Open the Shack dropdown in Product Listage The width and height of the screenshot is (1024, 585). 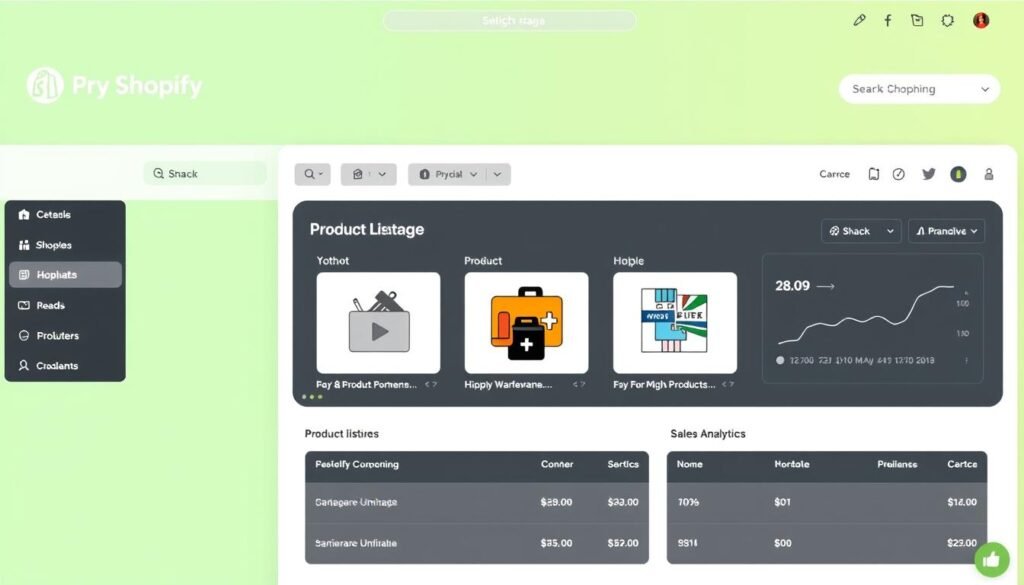tap(860, 230)
